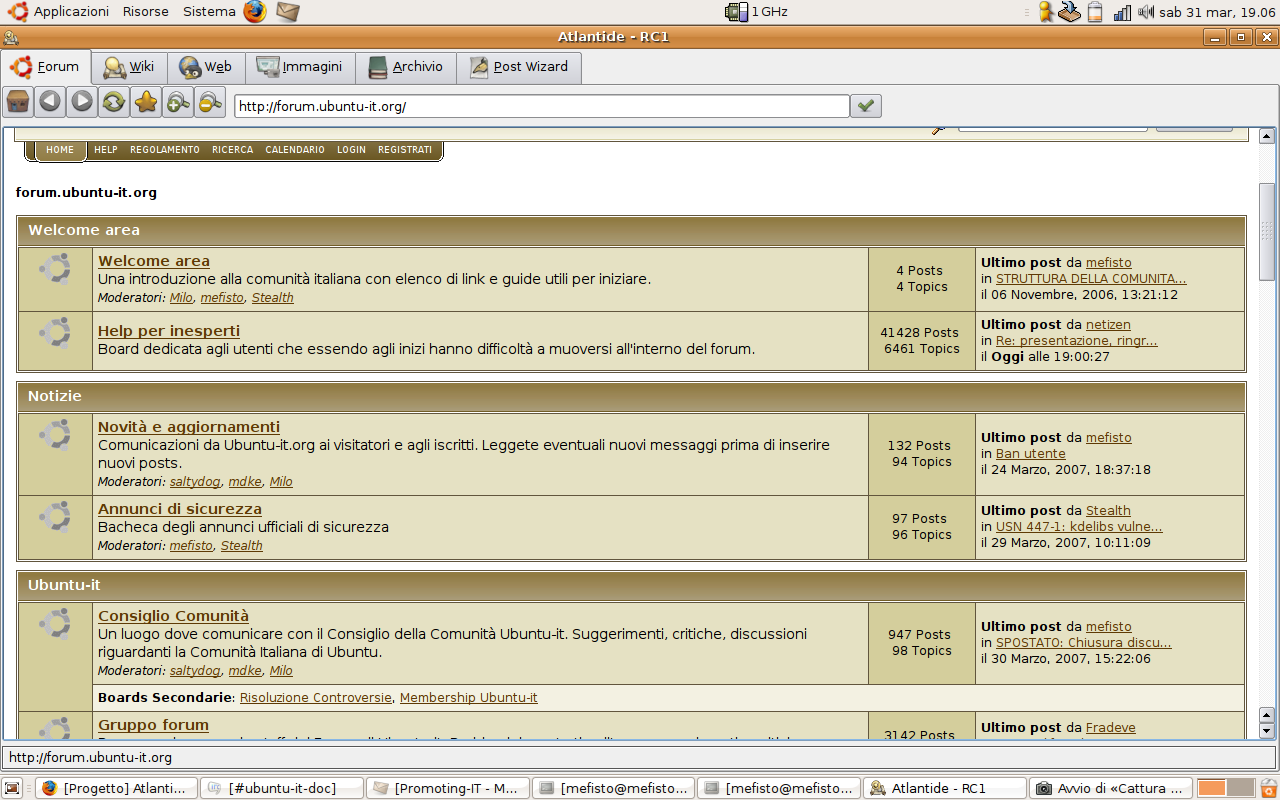Open the Archivio tab
This screenshot has height=800, width=1280.
coord(406,67)
